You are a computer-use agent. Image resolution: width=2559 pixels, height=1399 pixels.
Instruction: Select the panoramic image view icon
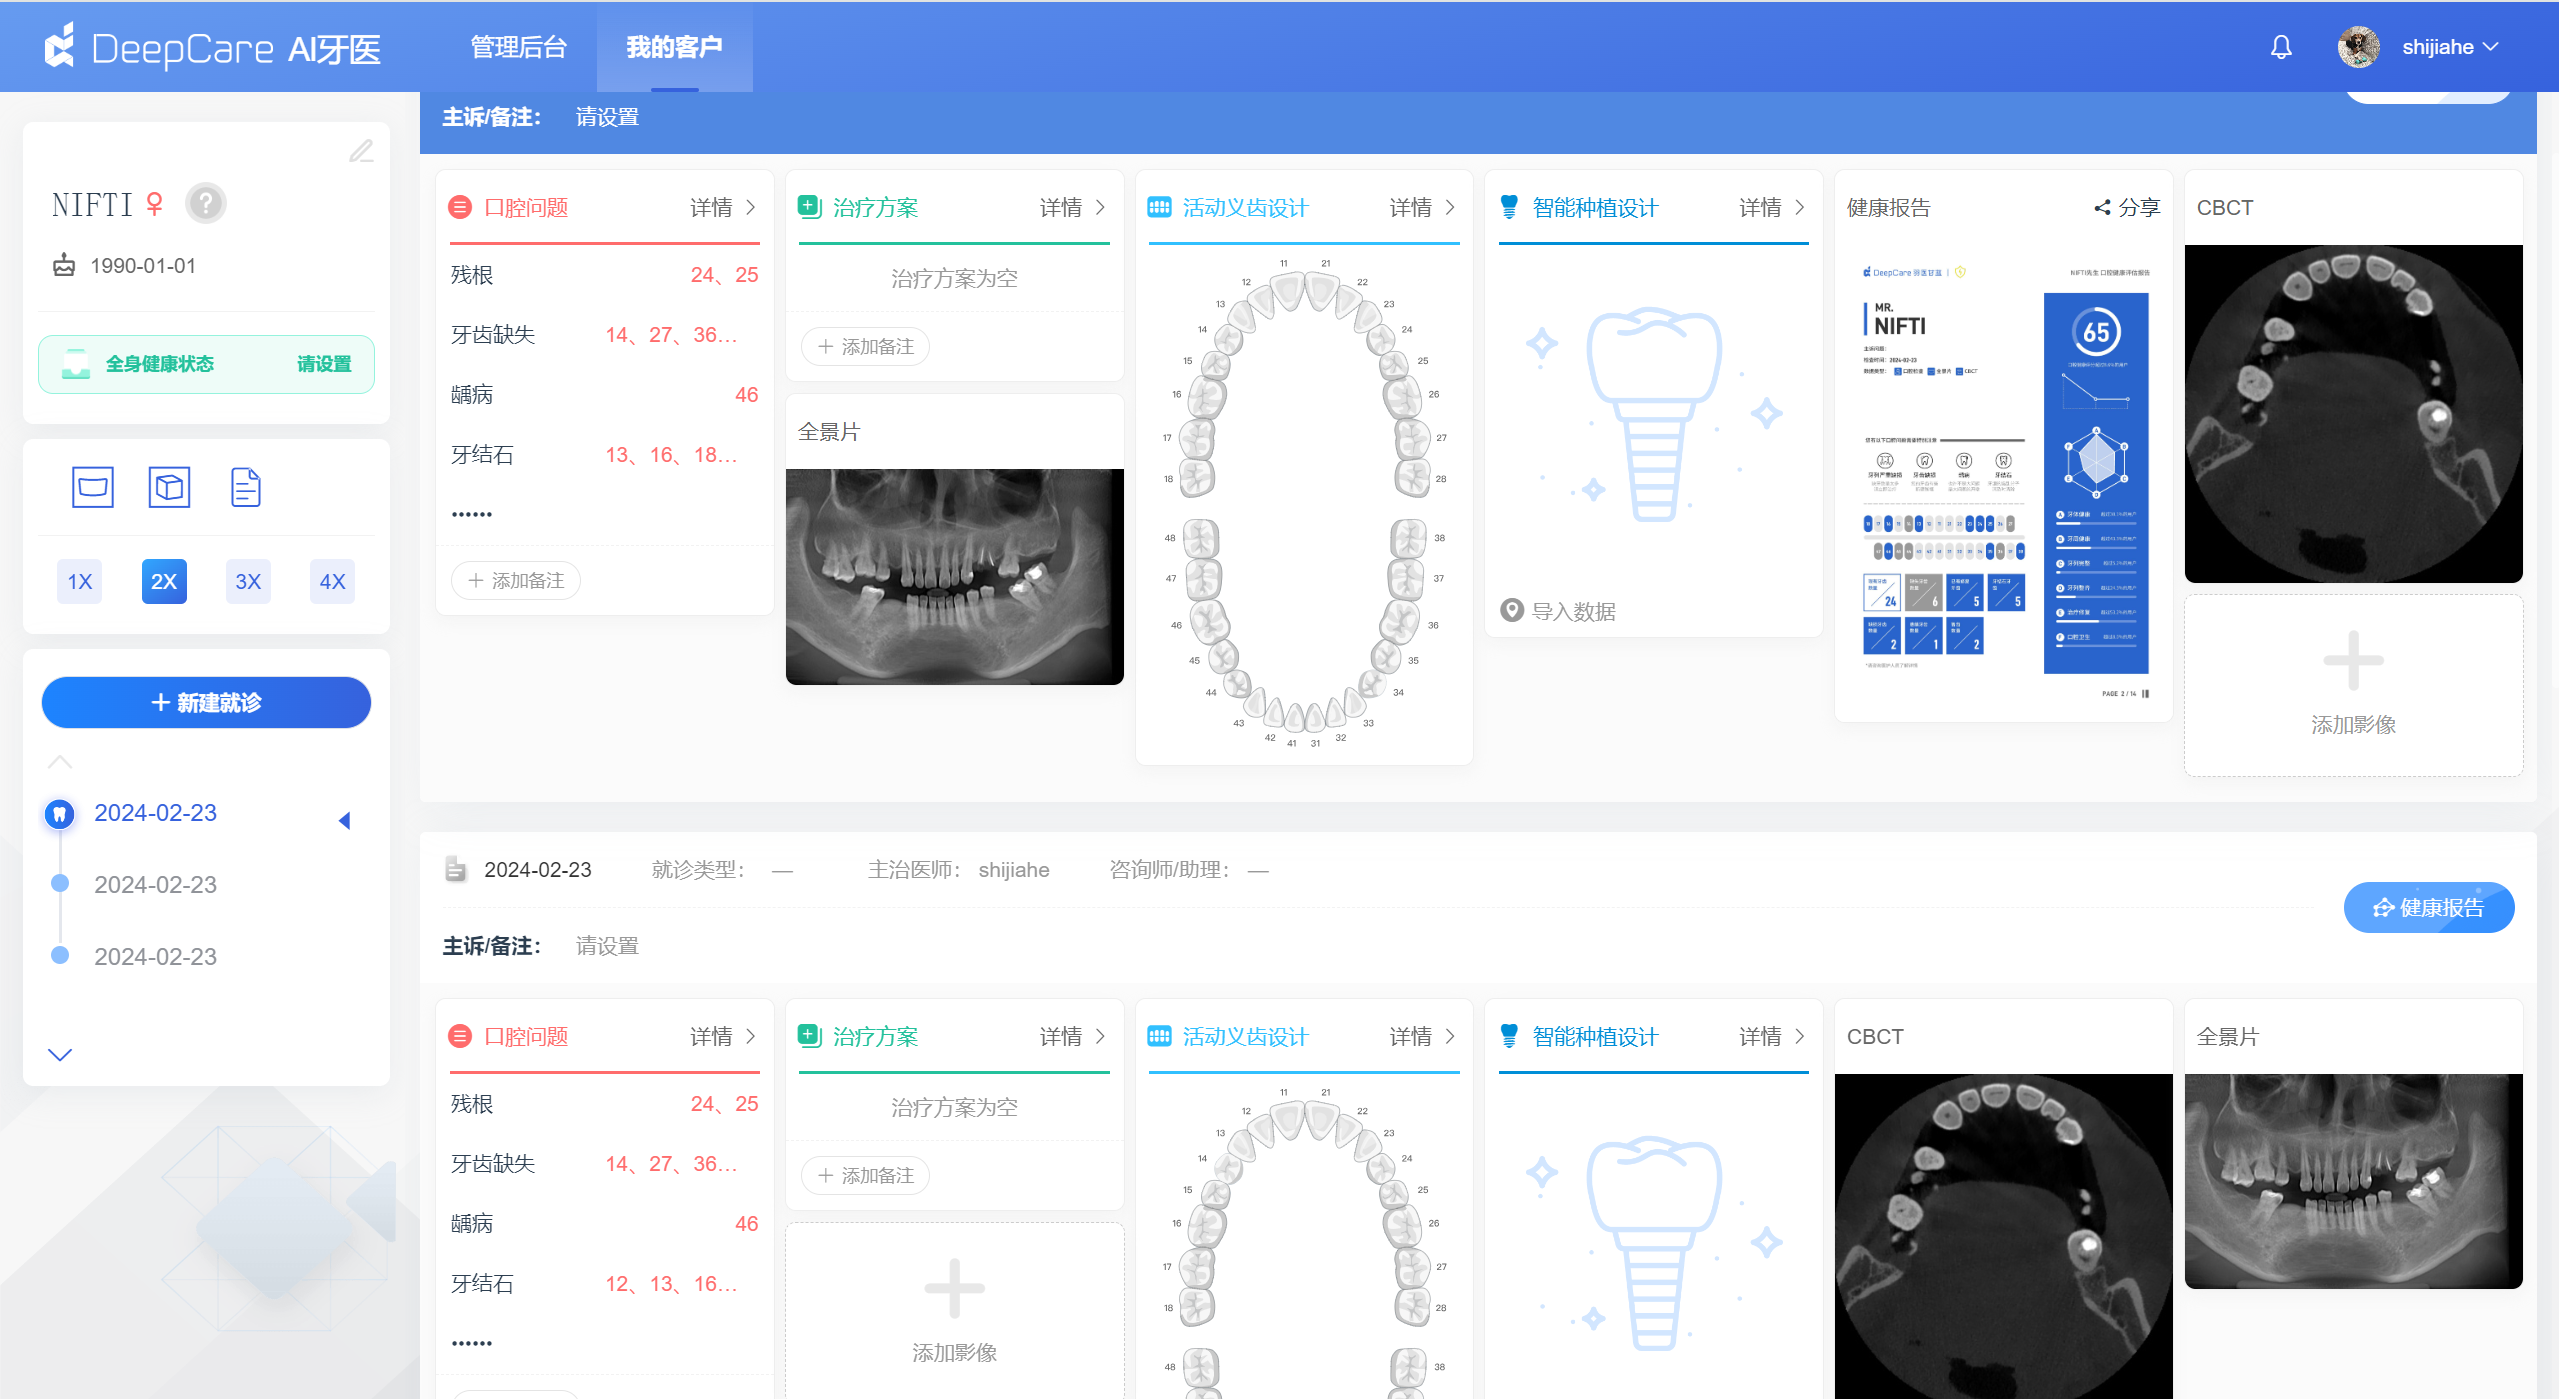point(93,488)
